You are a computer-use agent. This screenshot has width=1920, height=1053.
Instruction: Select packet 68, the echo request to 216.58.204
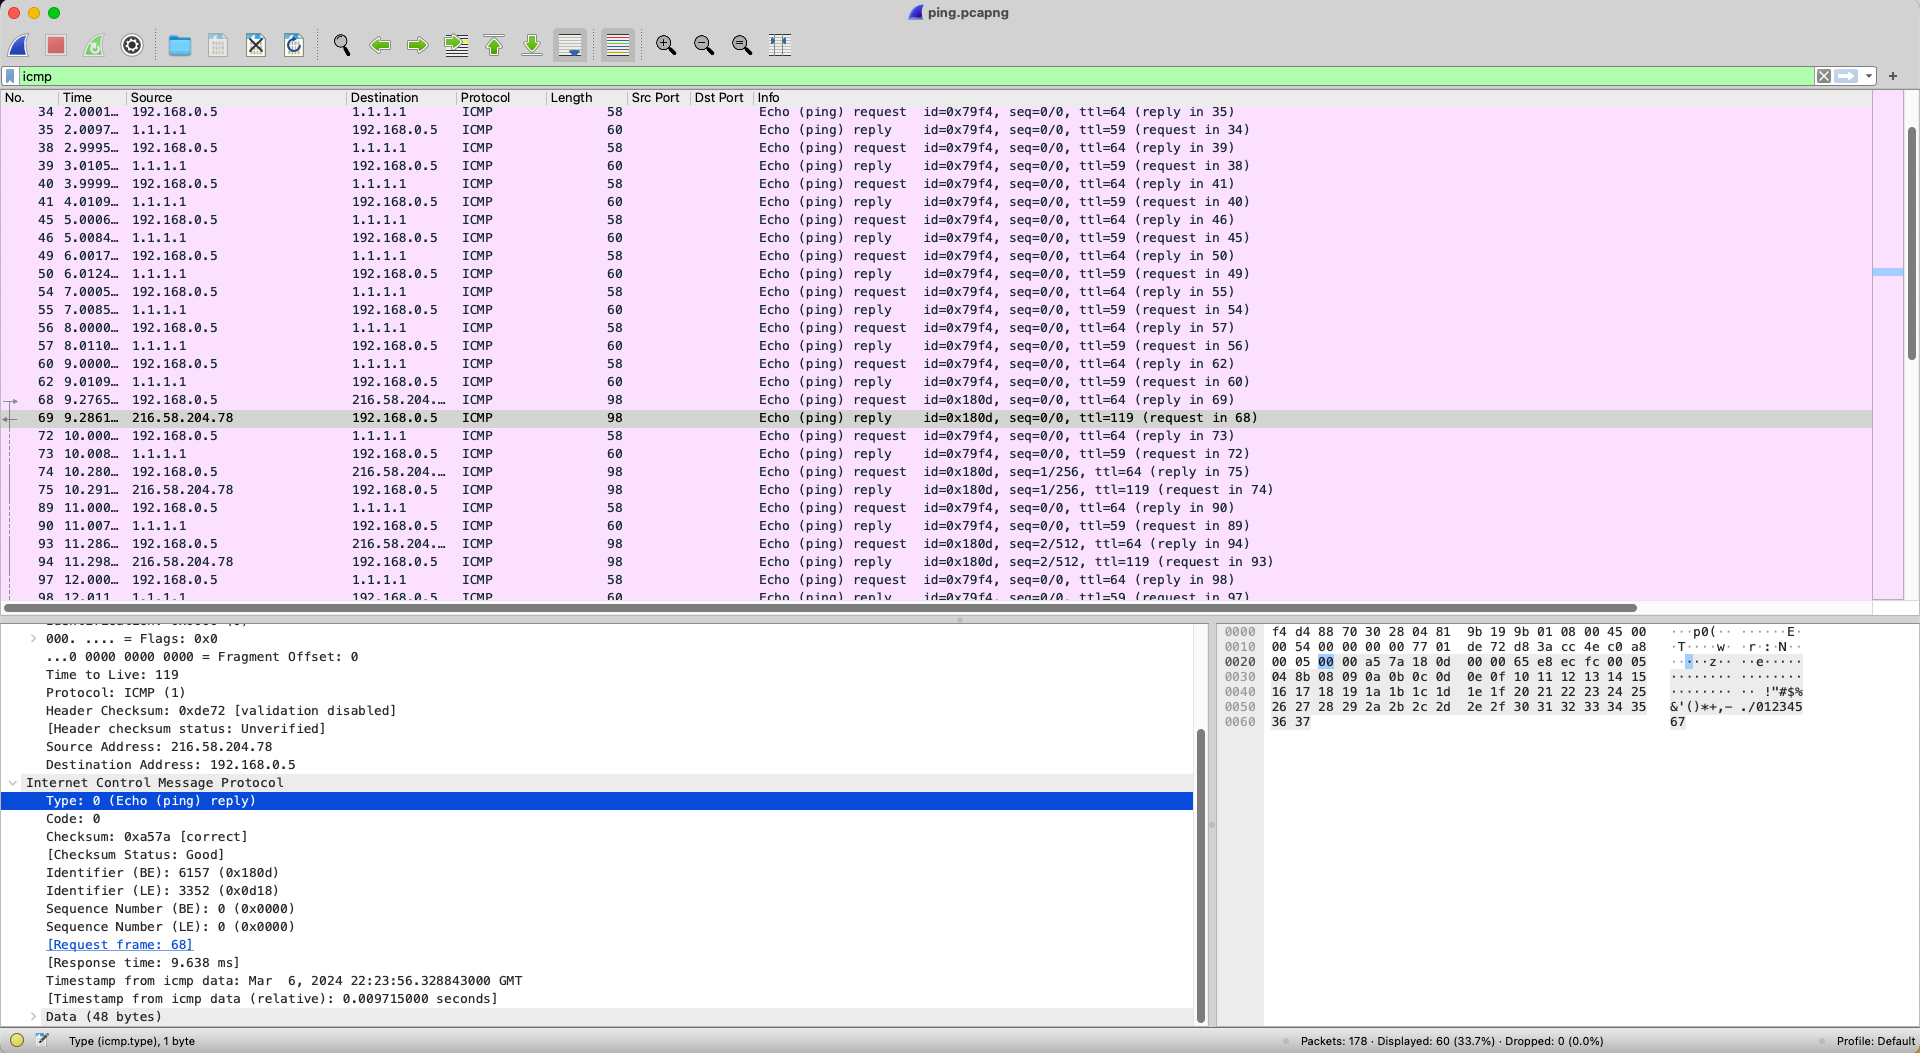click(936, 399)
